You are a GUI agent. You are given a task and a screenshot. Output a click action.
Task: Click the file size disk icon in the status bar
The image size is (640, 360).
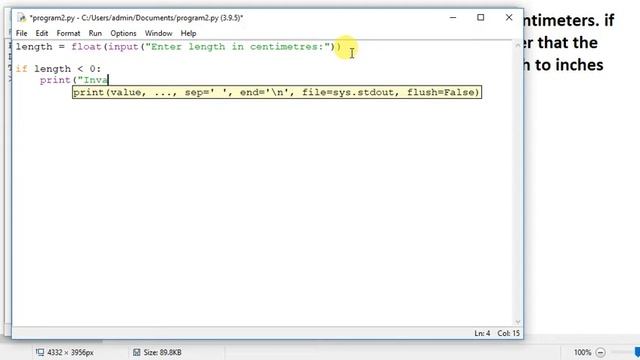[x=136, y=352]
